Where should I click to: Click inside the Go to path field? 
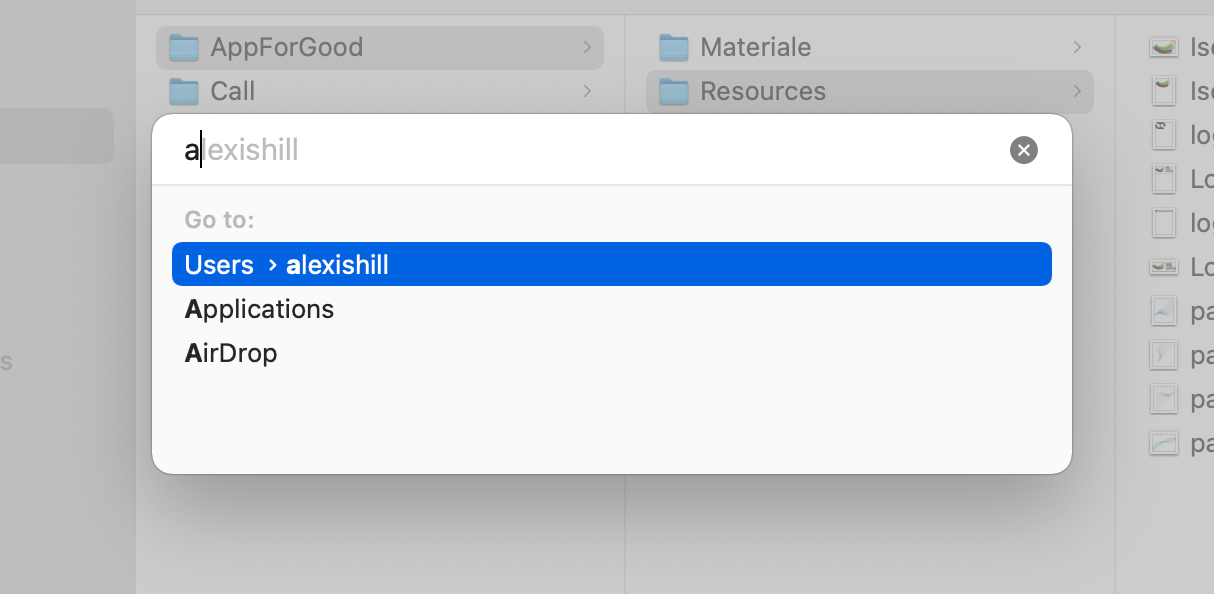[x=590, y=150]
